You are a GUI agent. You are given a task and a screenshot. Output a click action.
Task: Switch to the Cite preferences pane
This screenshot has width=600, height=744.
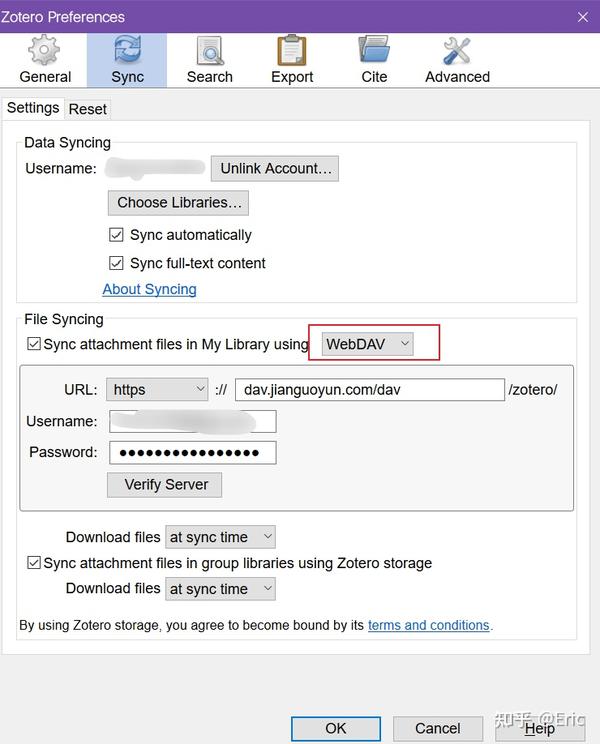click(x=374, y=60)
